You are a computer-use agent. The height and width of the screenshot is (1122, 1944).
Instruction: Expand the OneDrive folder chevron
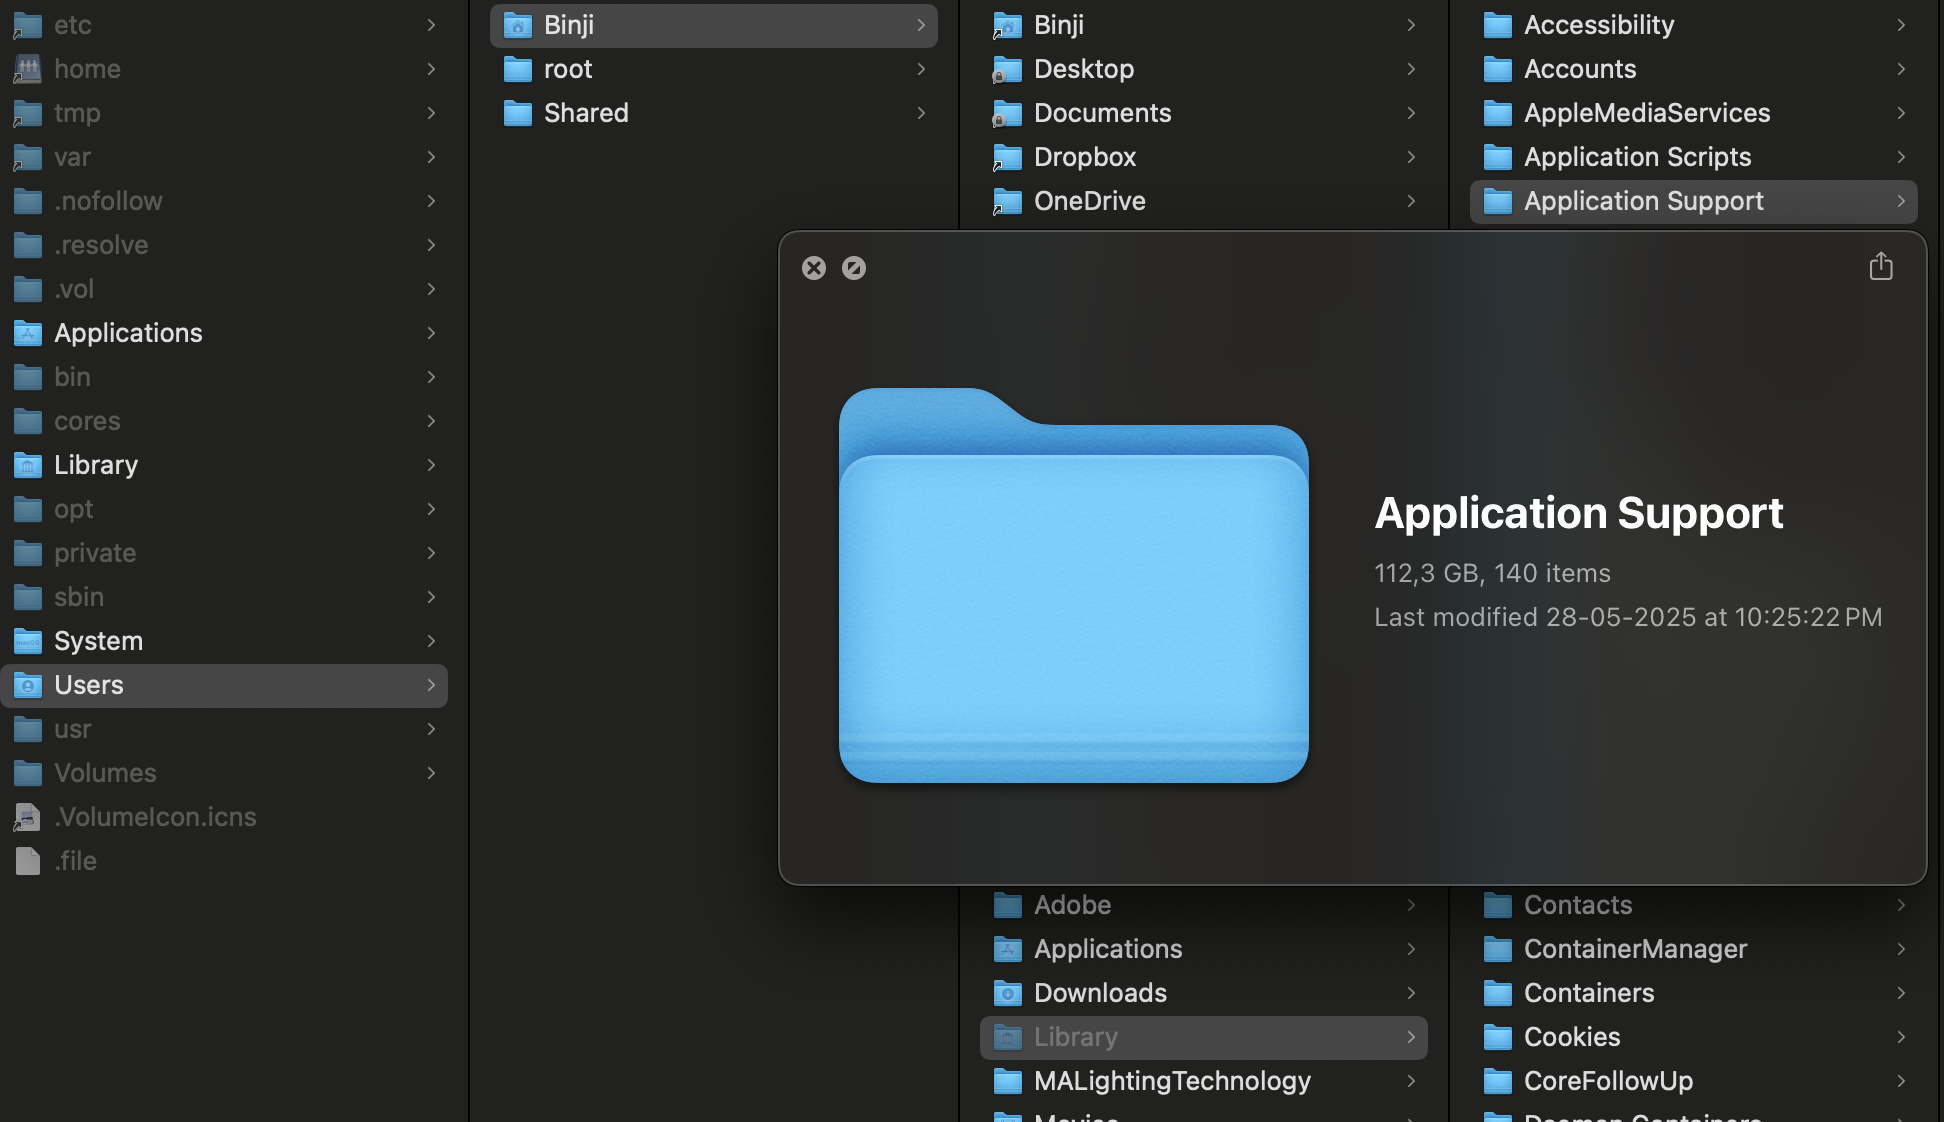click(x=1410, y=201)
